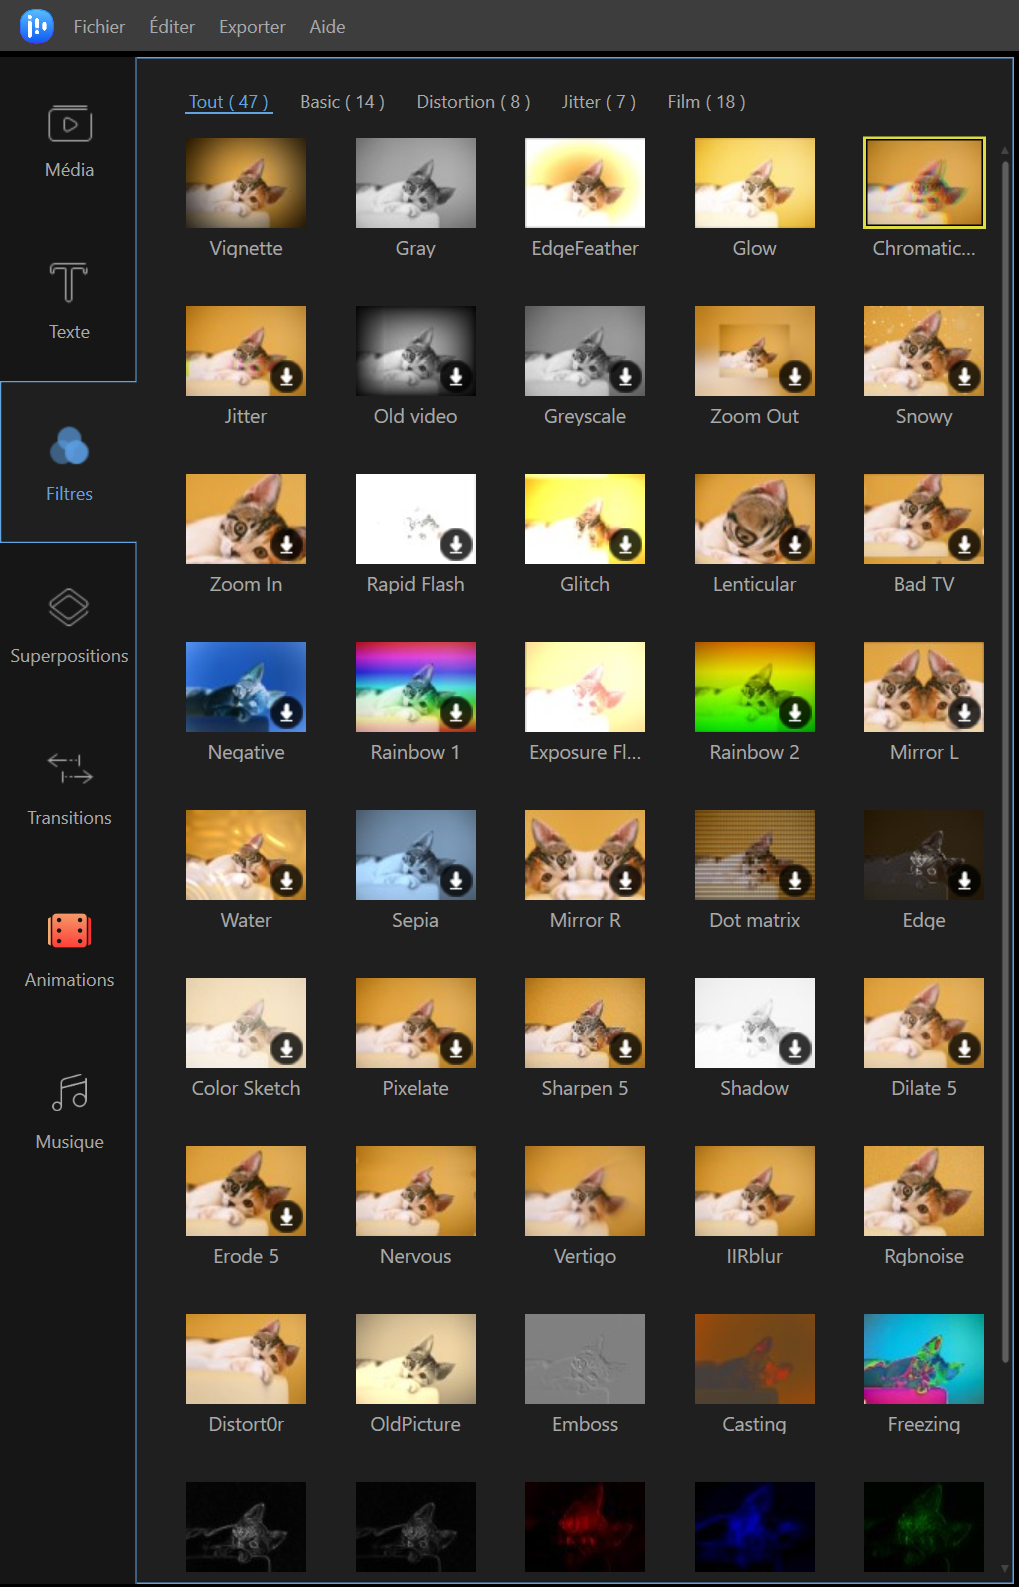The height and width of the screenshot is (1587, 1019).
Task: Open the Fichier menu
Action: [99, 27]
